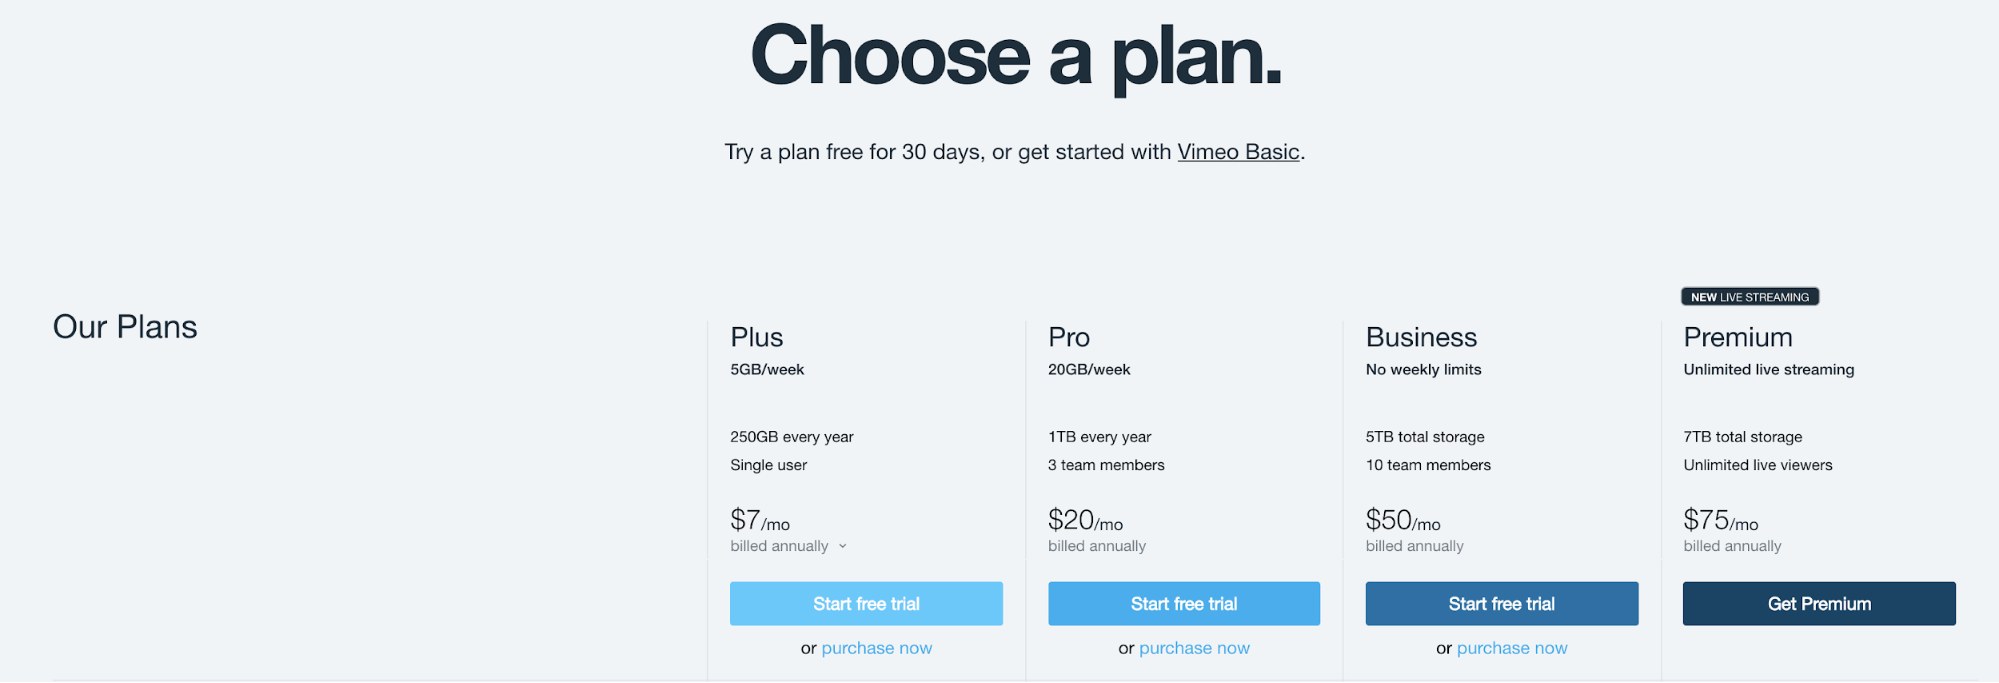Click the $75/mo Premium price
The width and height of the screenshot is (1999, 683).
[x=1720, y=520]
